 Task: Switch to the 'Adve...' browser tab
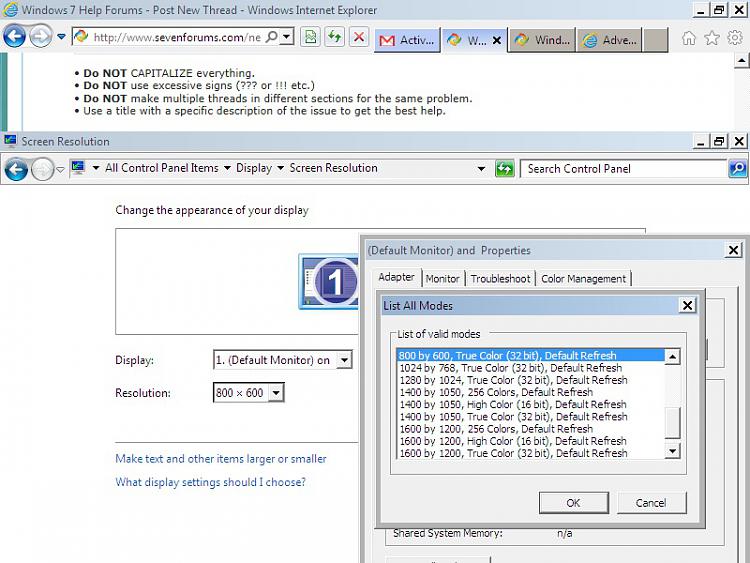point(609,40)
